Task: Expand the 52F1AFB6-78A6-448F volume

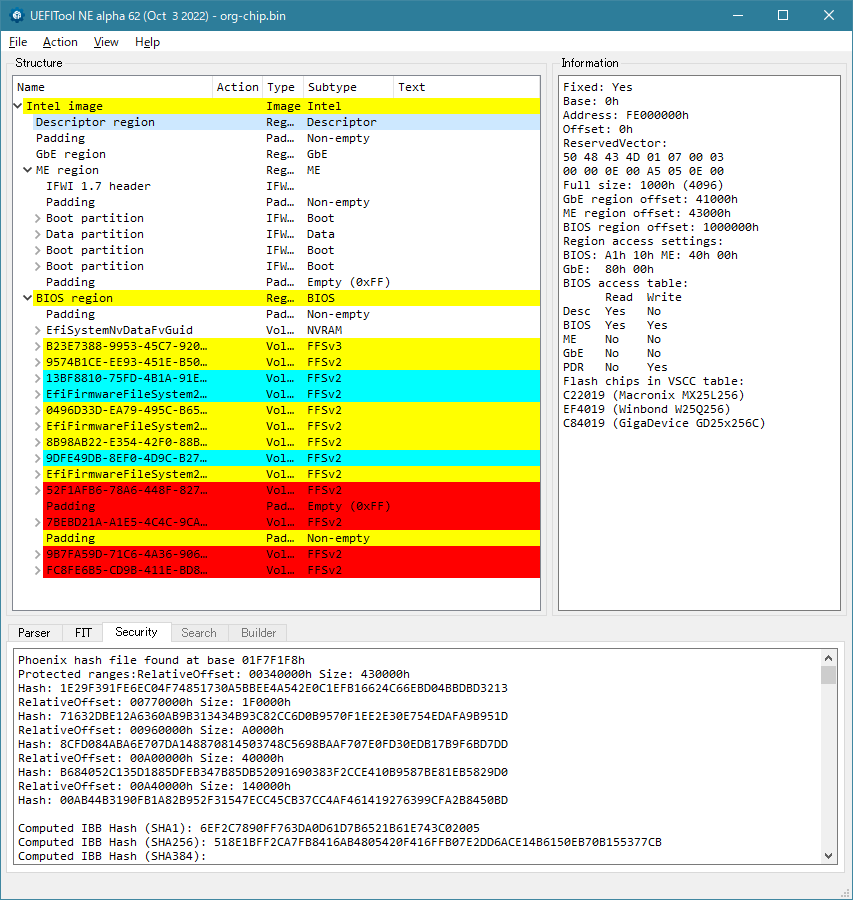Action: coord(37,490)
